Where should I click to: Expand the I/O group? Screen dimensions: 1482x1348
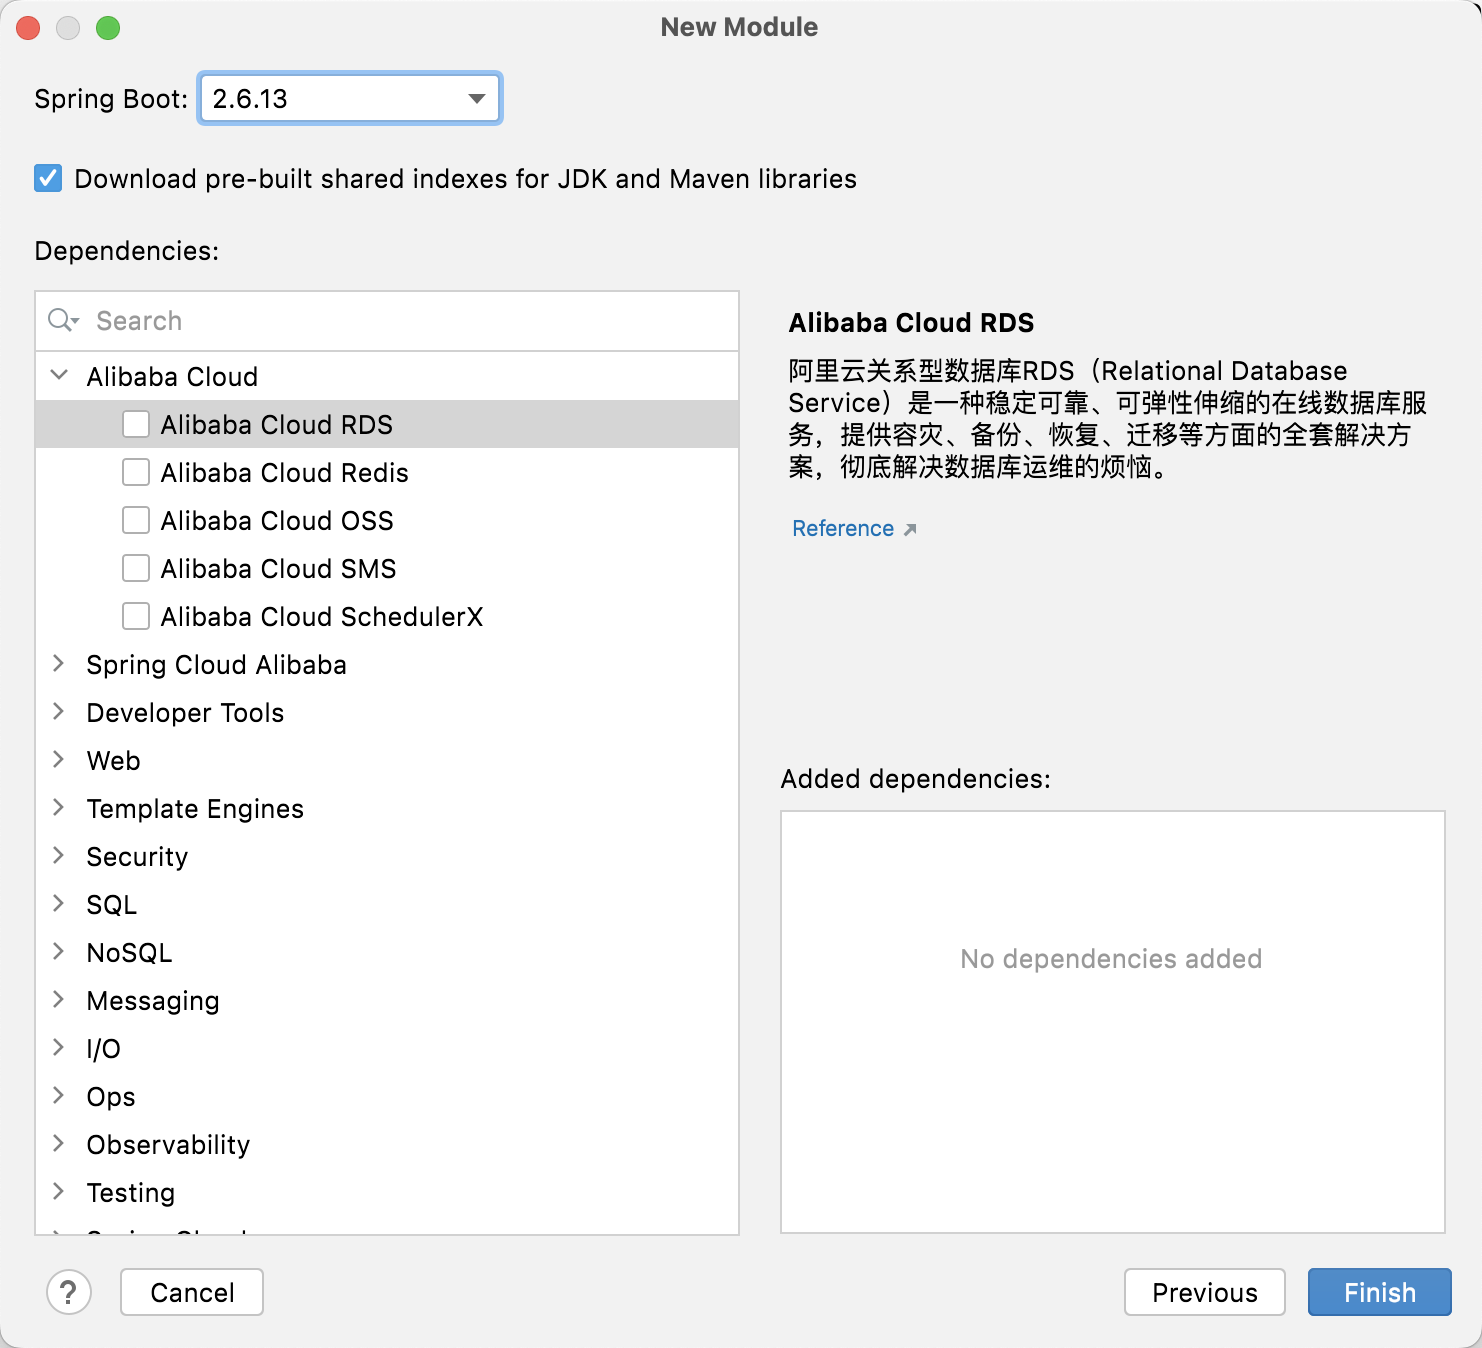tap(59, 1047)
